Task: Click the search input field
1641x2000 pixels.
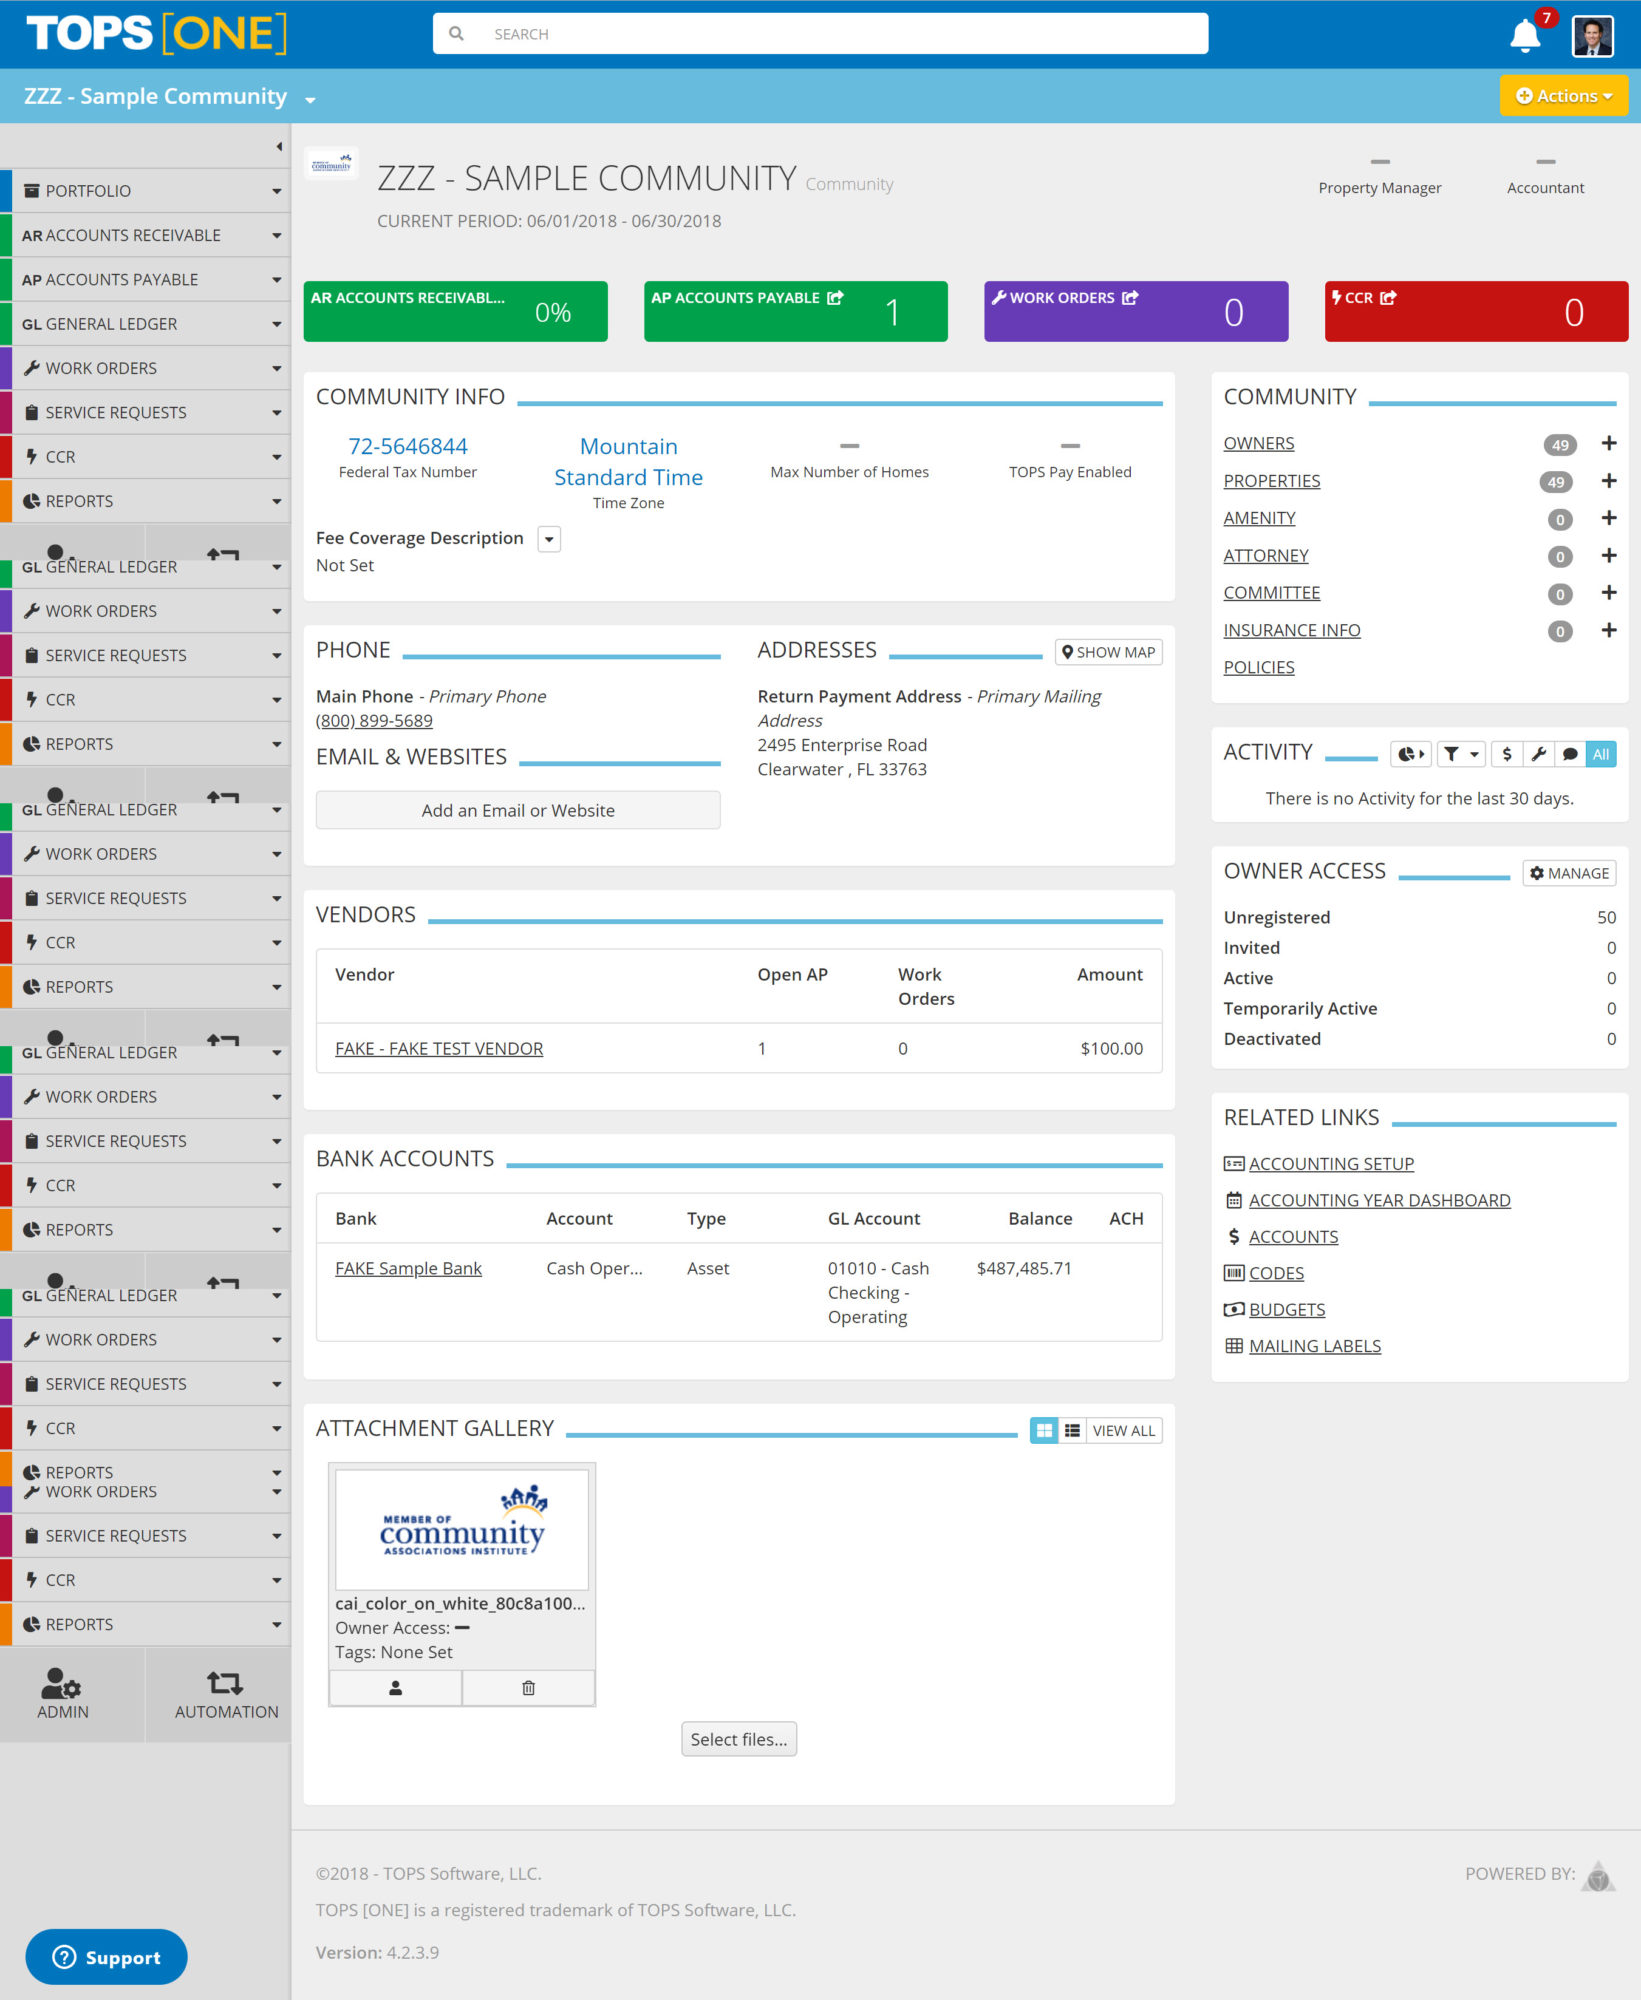Action: (820, 34)
